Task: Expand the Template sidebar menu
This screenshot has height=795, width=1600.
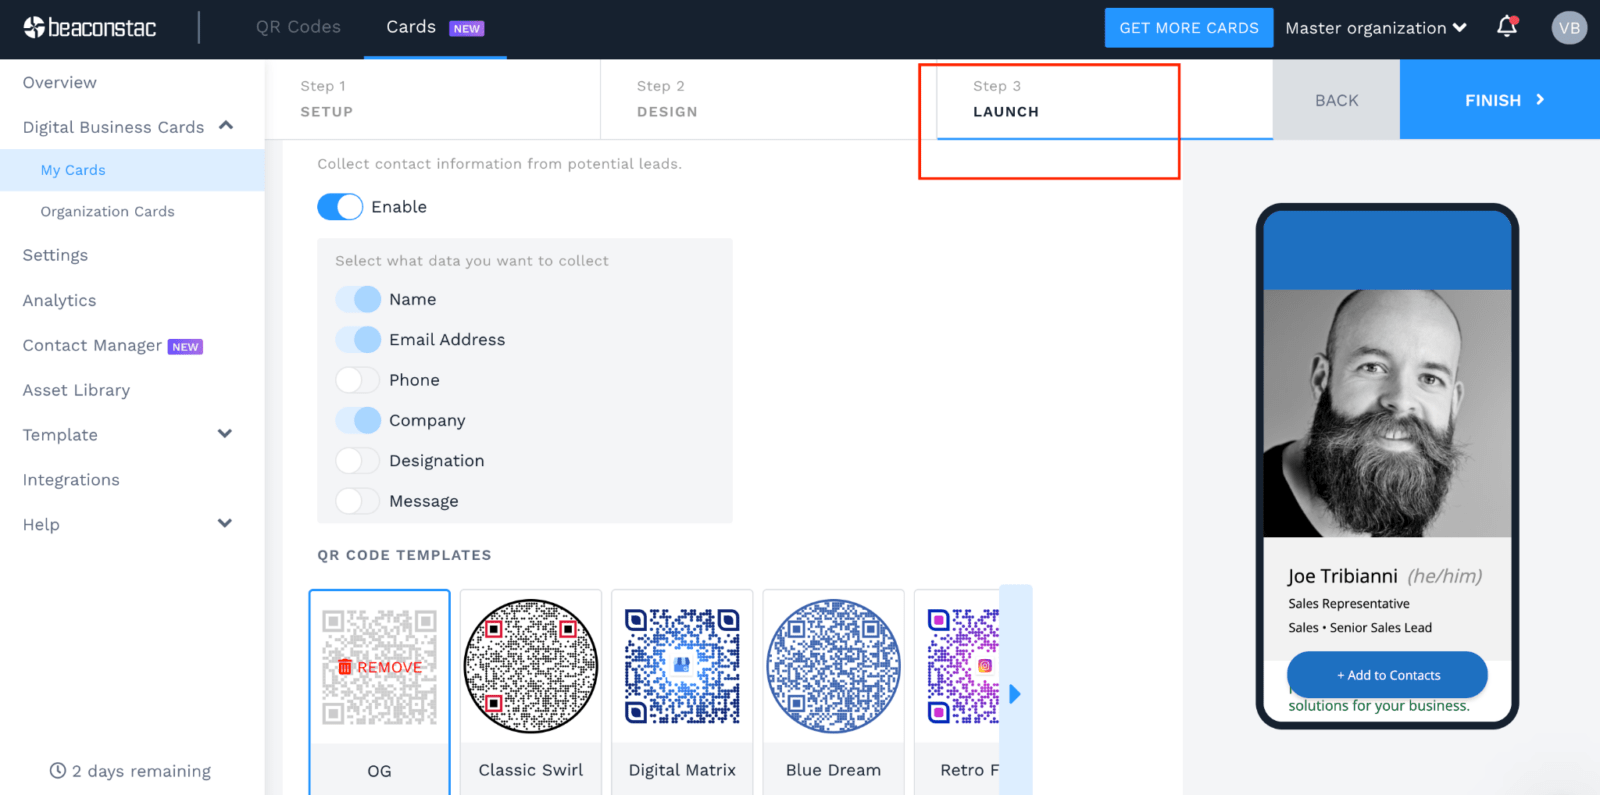Action: pyautogui.click(x=225, y=434)
